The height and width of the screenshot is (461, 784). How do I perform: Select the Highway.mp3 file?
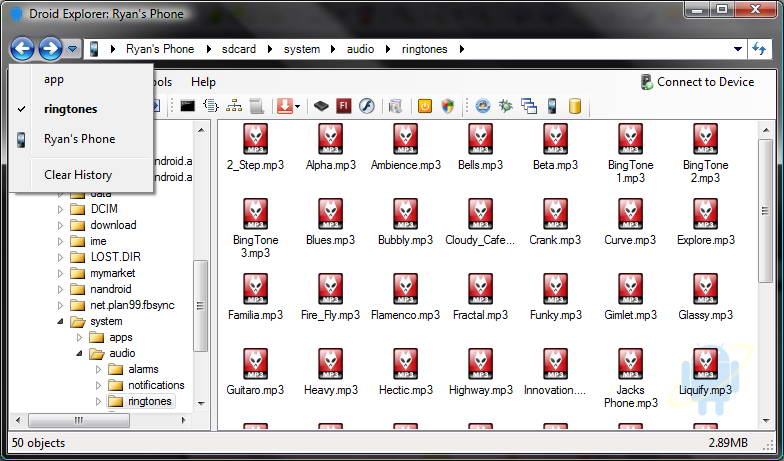[x=480, y=372]
